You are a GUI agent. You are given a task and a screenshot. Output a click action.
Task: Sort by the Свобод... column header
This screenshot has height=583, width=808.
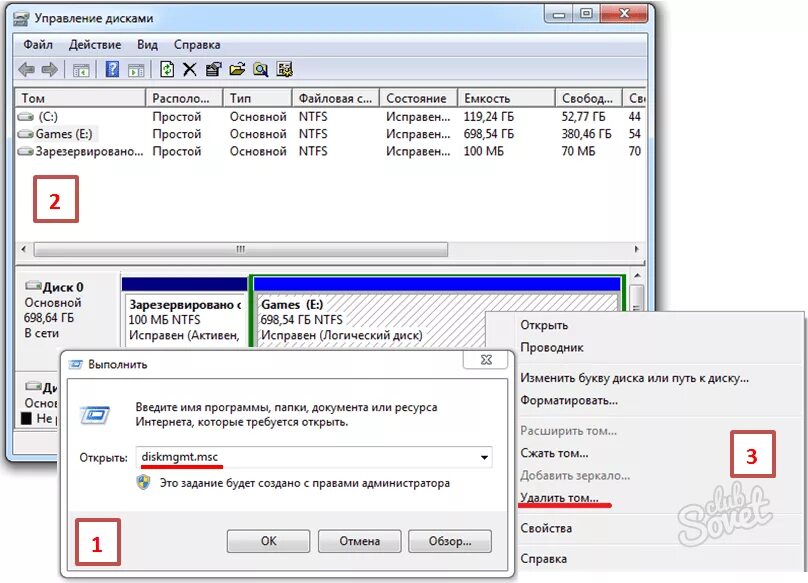coord(589,98)
